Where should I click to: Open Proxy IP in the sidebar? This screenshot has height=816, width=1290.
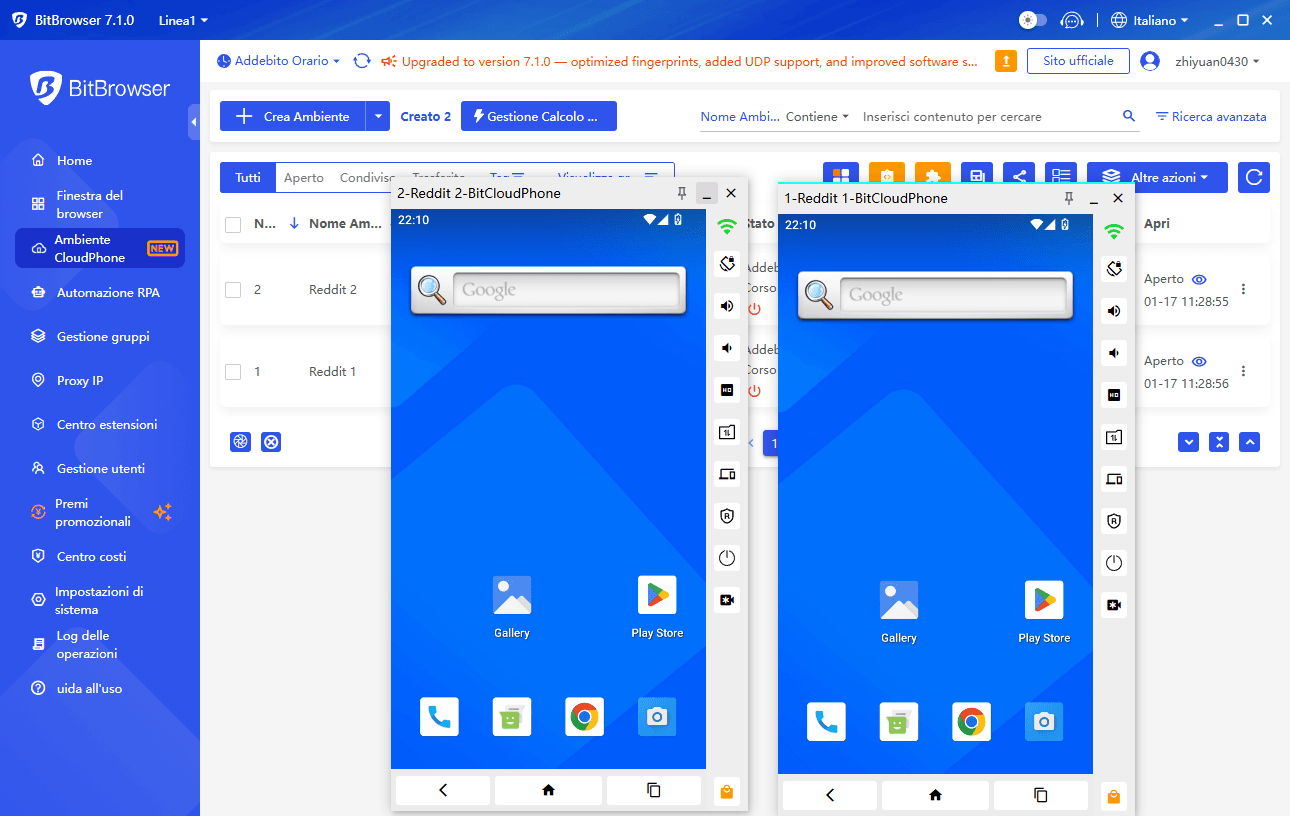pyautogui.click(x=80, y=381)
